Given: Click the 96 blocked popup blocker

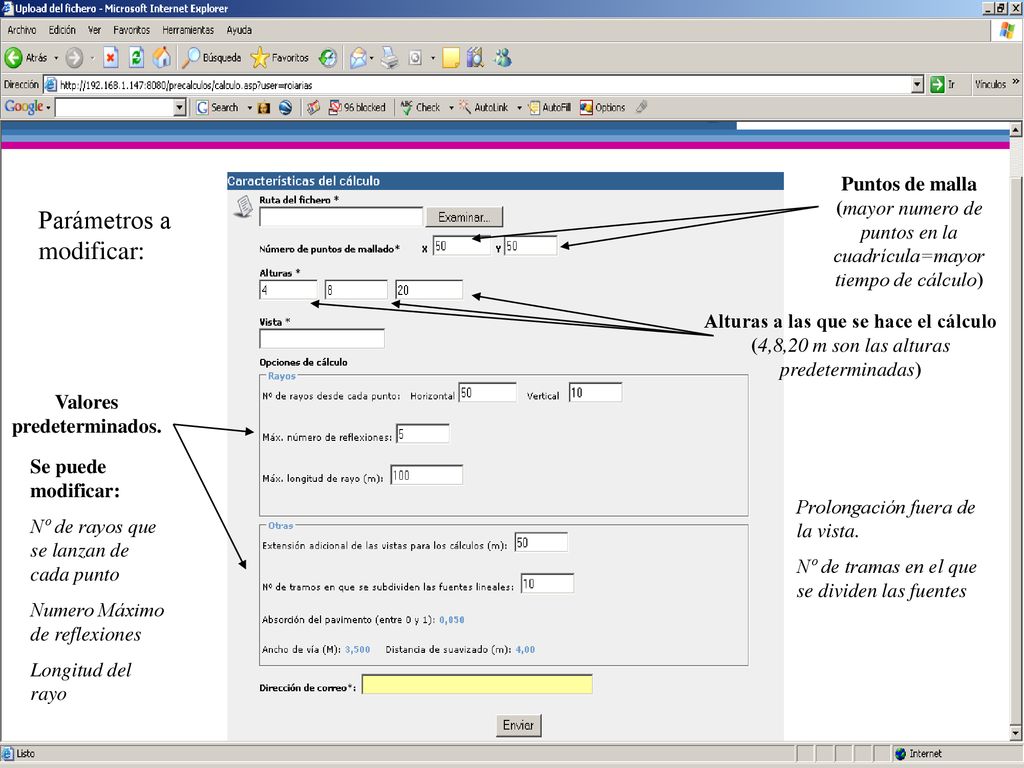Looking at the screenshot, I should pos(357,108).
